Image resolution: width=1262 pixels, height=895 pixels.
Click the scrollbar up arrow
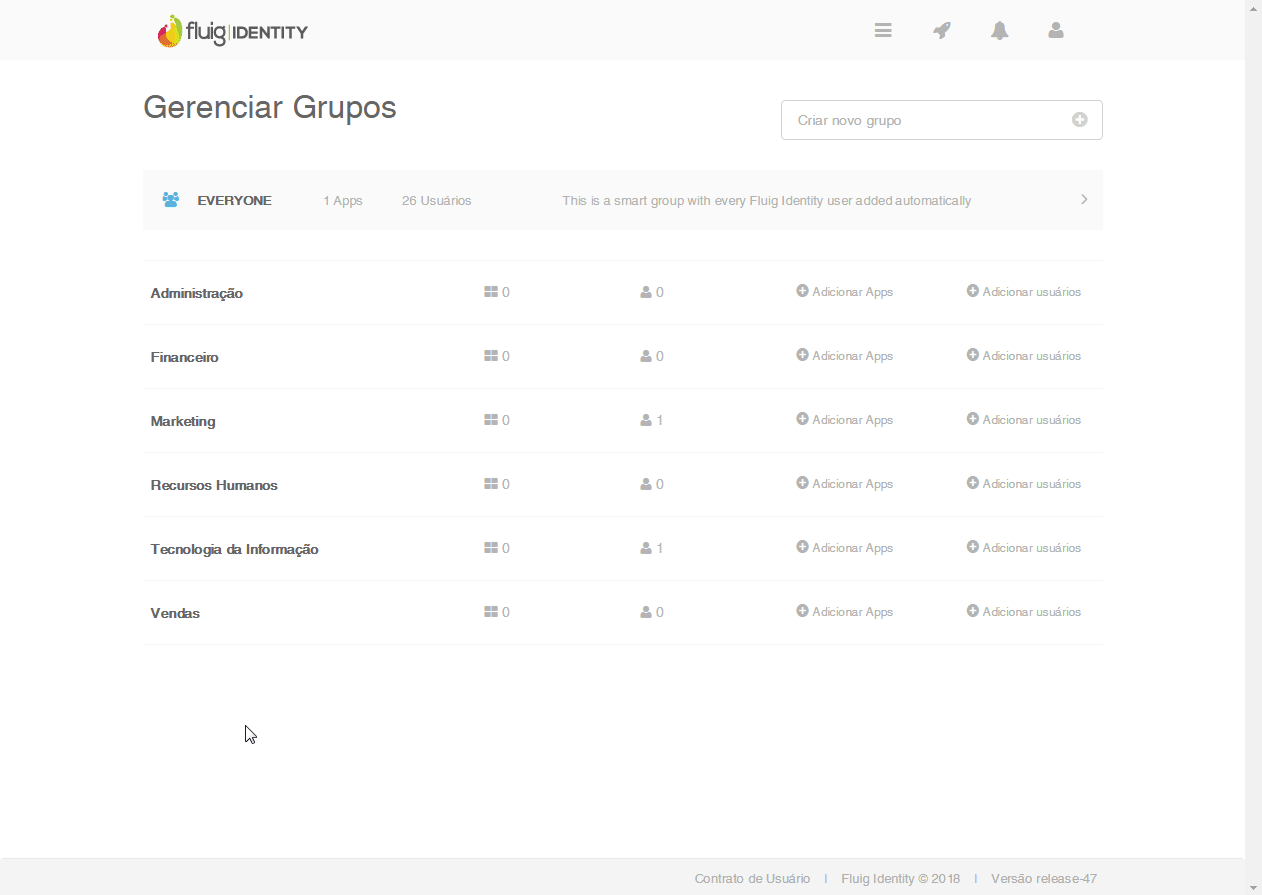tap(1253, 8)
